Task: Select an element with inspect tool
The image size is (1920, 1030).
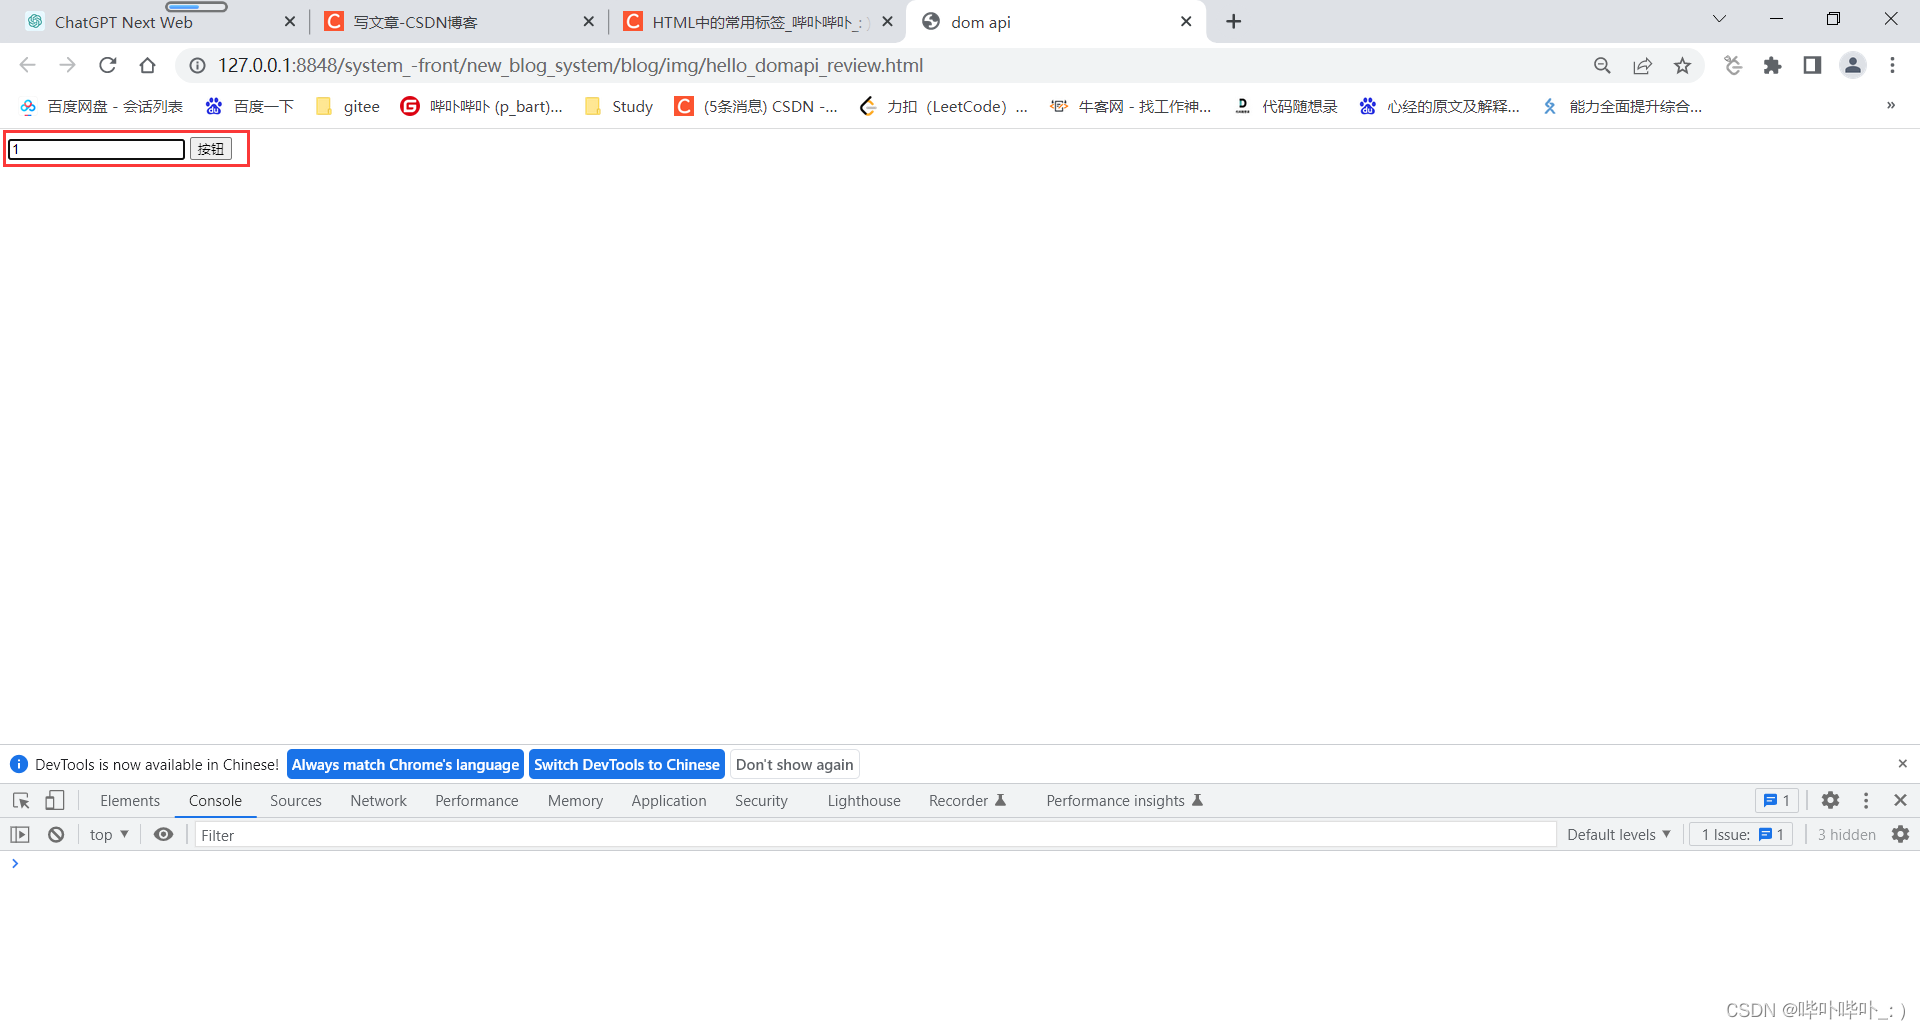Action: [x=21, y=800]
